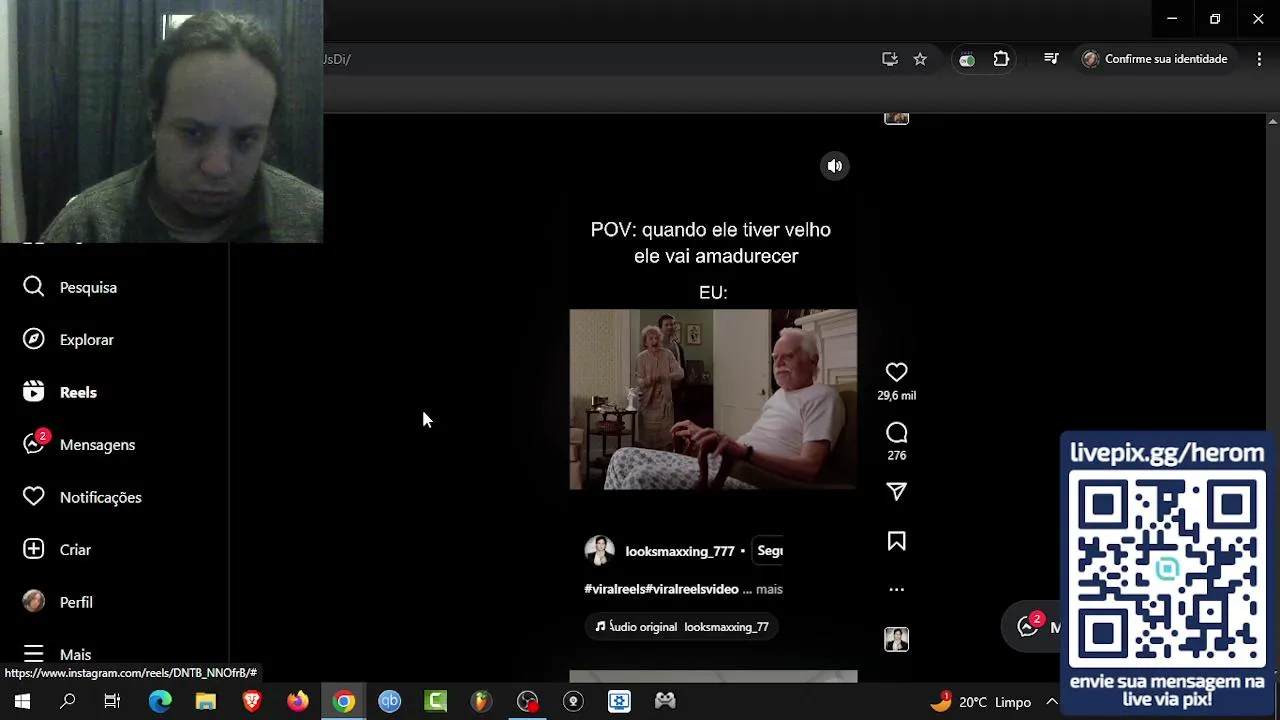Launch Microsoft Edge from taskbar
1280x720 pixels.
point(160,702)
